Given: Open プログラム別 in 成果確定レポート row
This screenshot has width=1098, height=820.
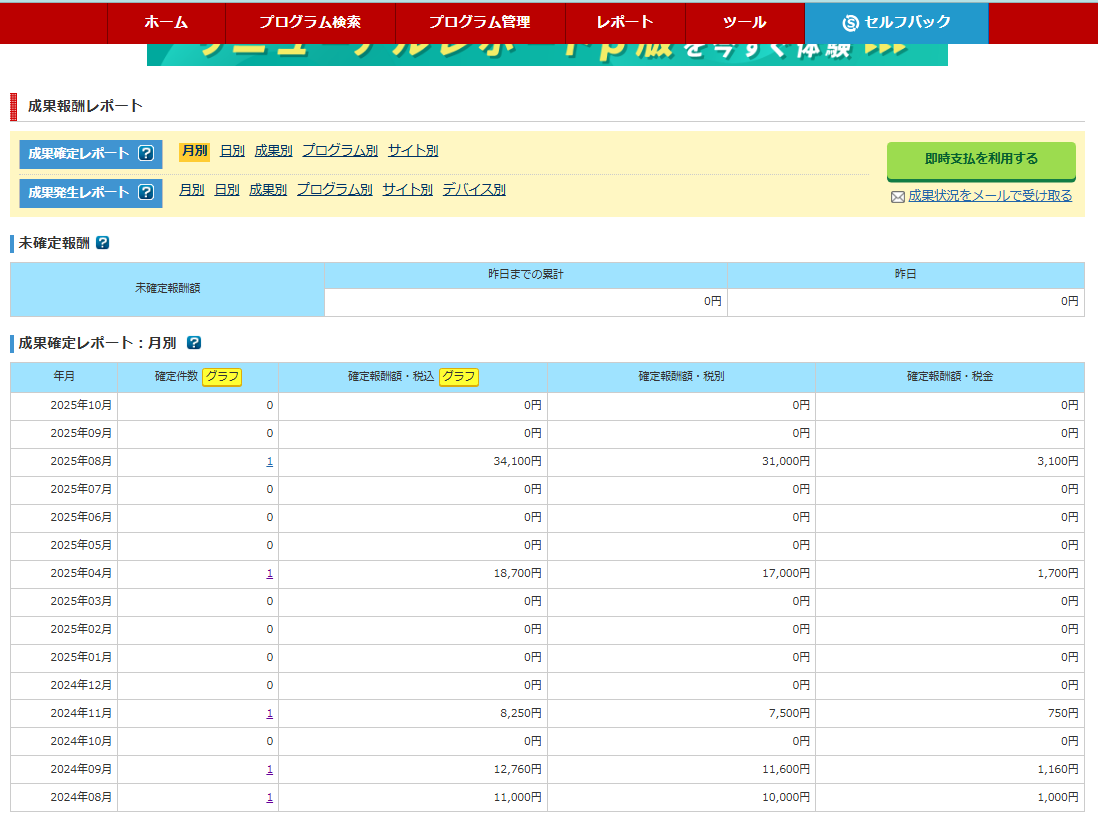Looking at the screenshot, I should pyautogui.click(x=340, y=151).
